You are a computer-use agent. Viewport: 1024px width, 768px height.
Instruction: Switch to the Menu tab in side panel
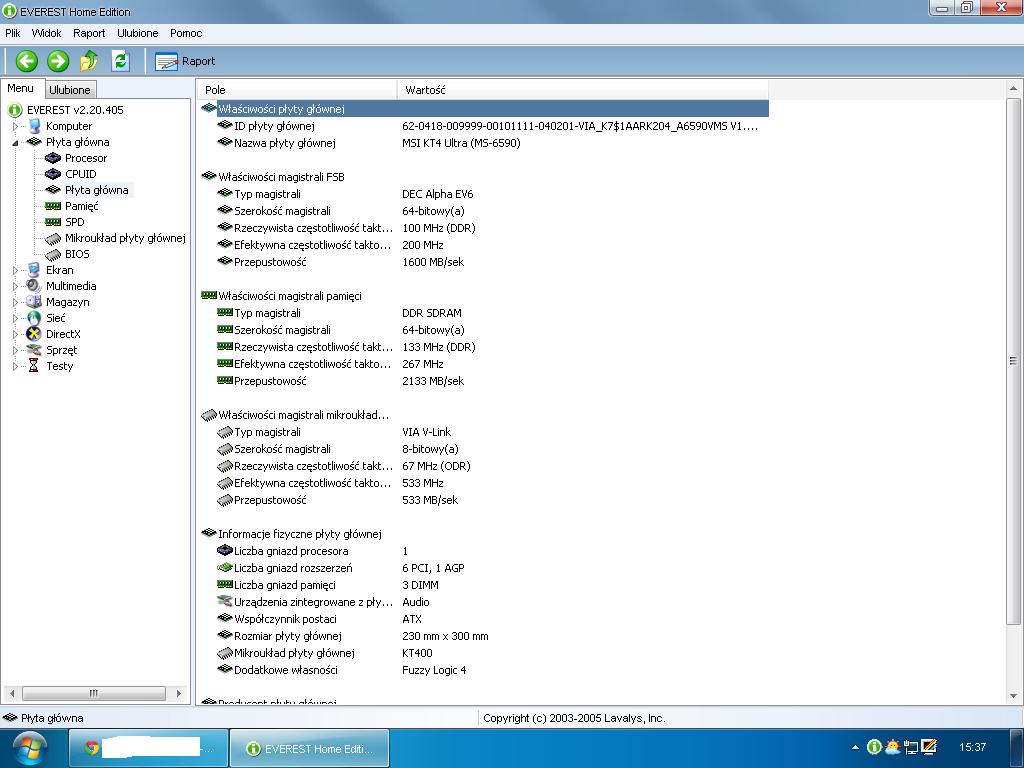21,88
